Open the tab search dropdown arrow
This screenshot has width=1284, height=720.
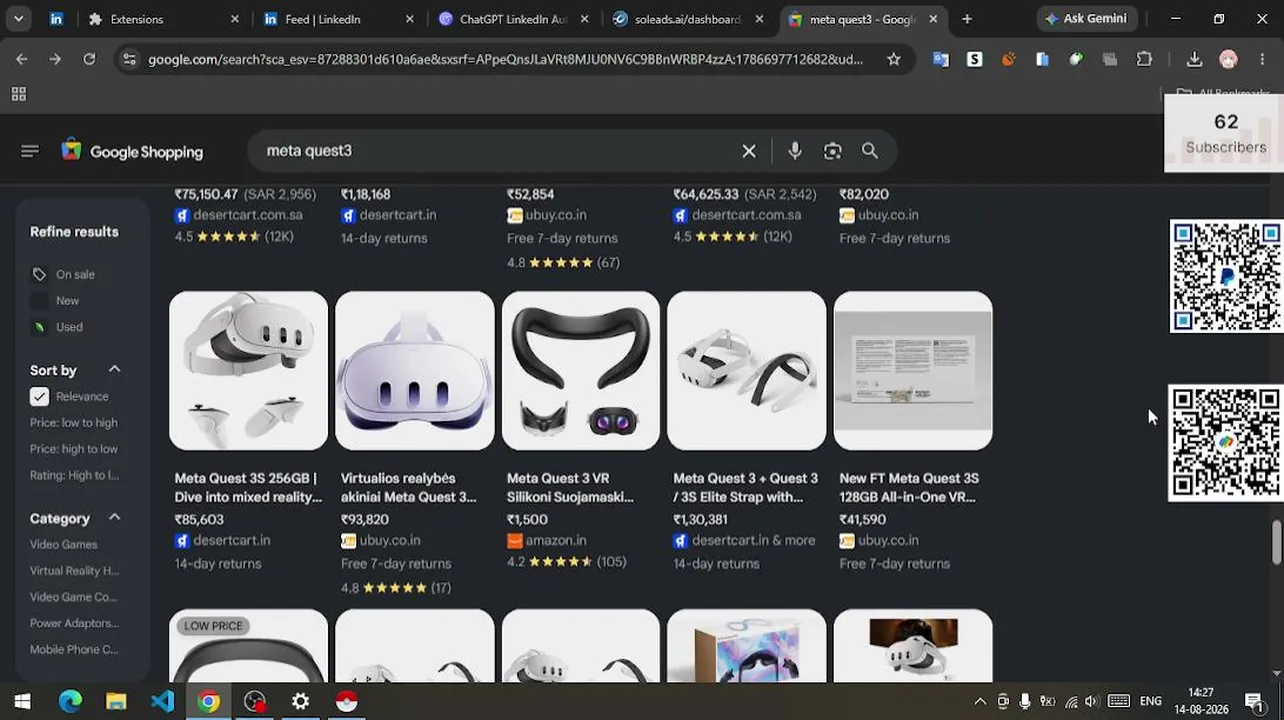18,19
